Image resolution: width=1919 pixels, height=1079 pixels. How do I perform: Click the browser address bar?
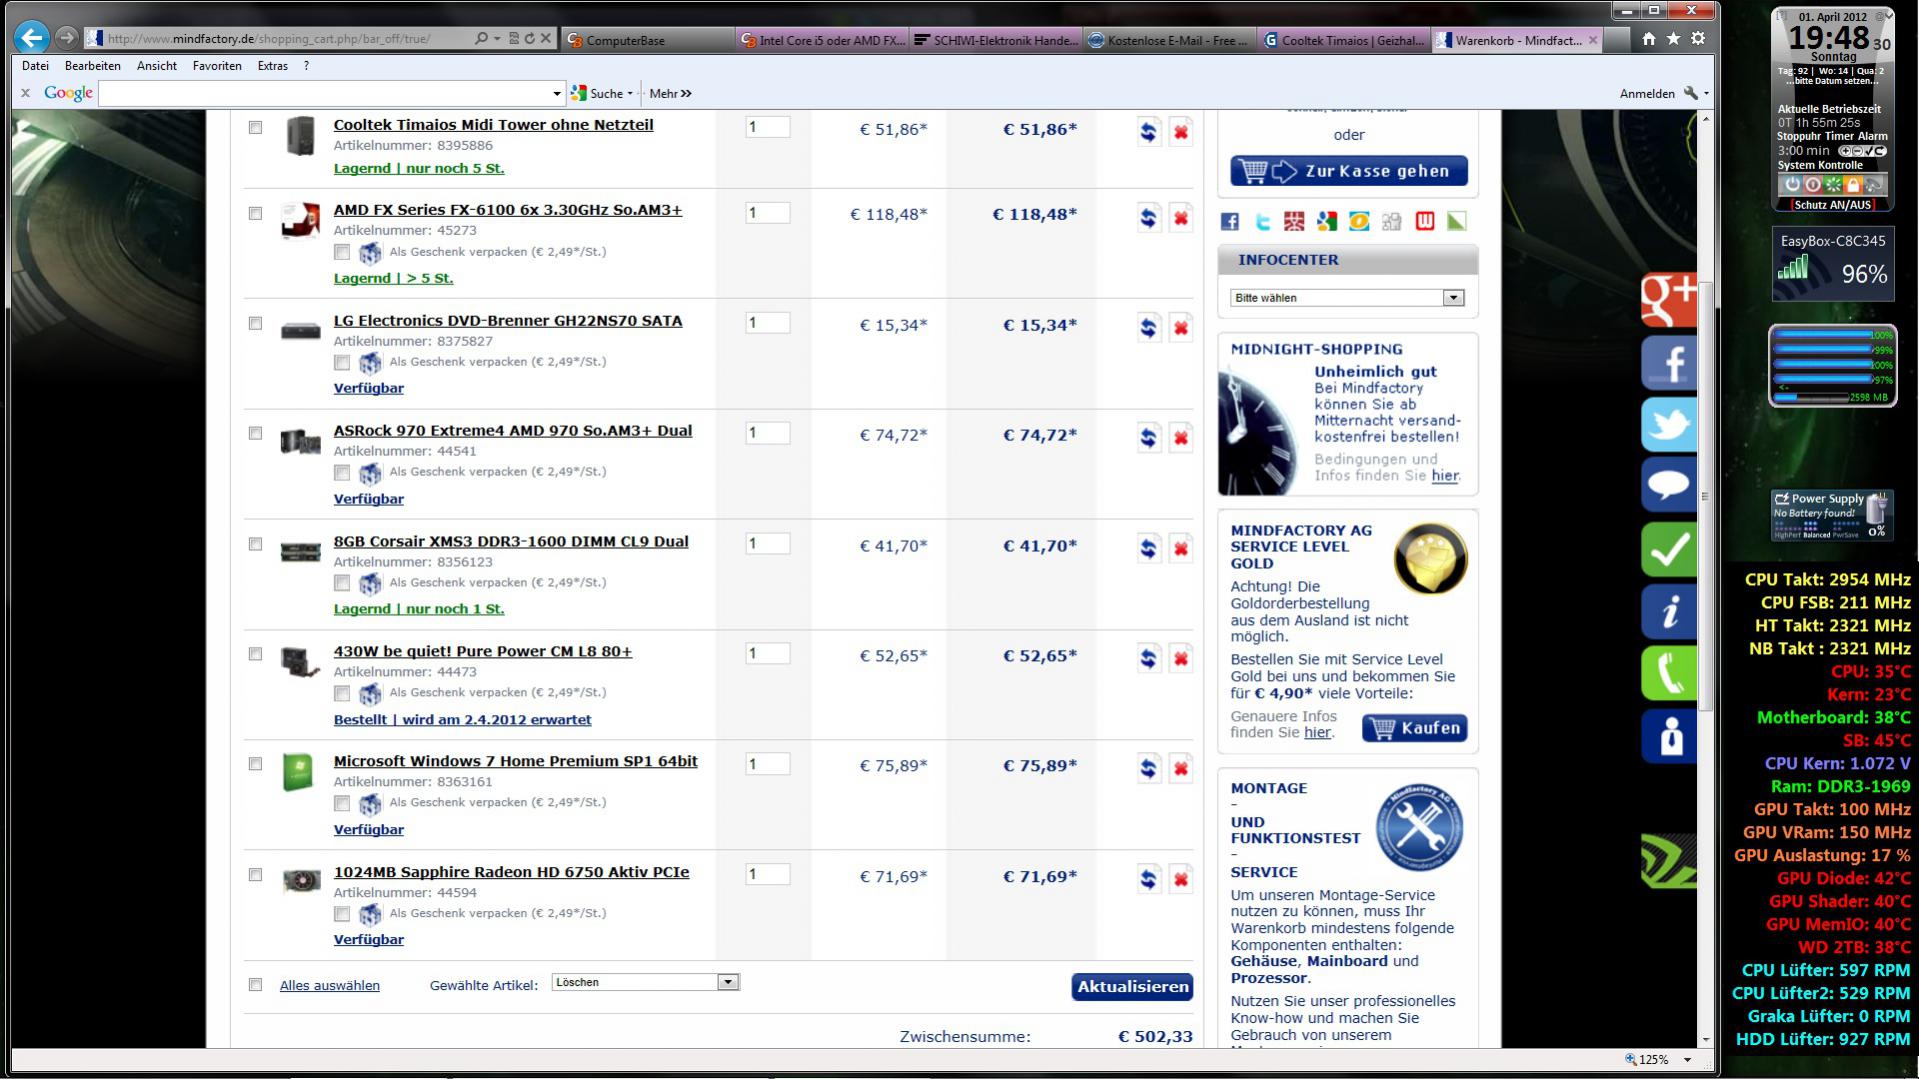pyautogui.click(x=285, y=39)
